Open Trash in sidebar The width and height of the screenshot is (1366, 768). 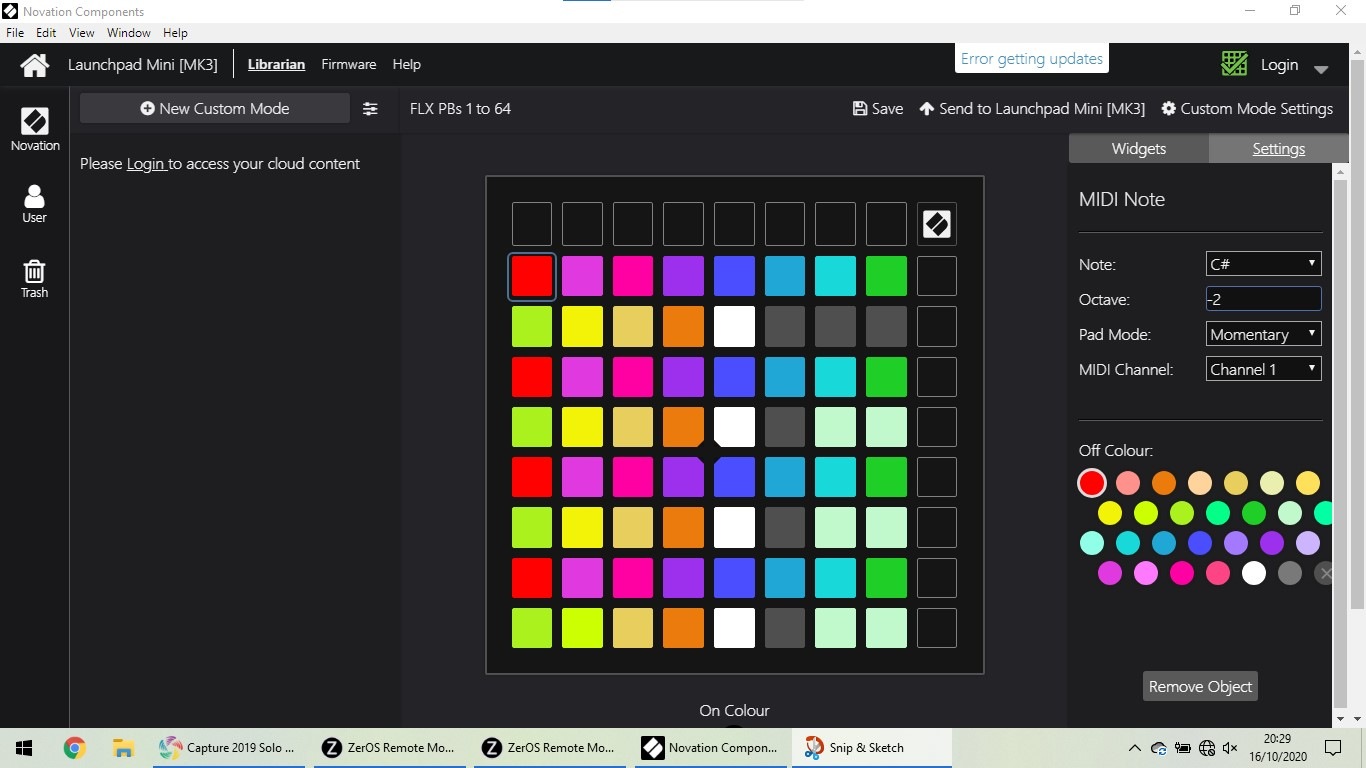pyautogui.click(x=35, y=279)
